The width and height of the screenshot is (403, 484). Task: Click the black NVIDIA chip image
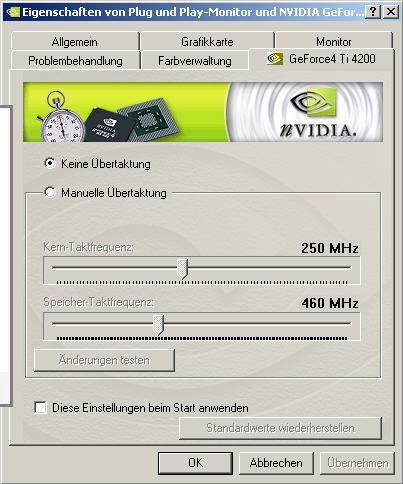point(108,125)
